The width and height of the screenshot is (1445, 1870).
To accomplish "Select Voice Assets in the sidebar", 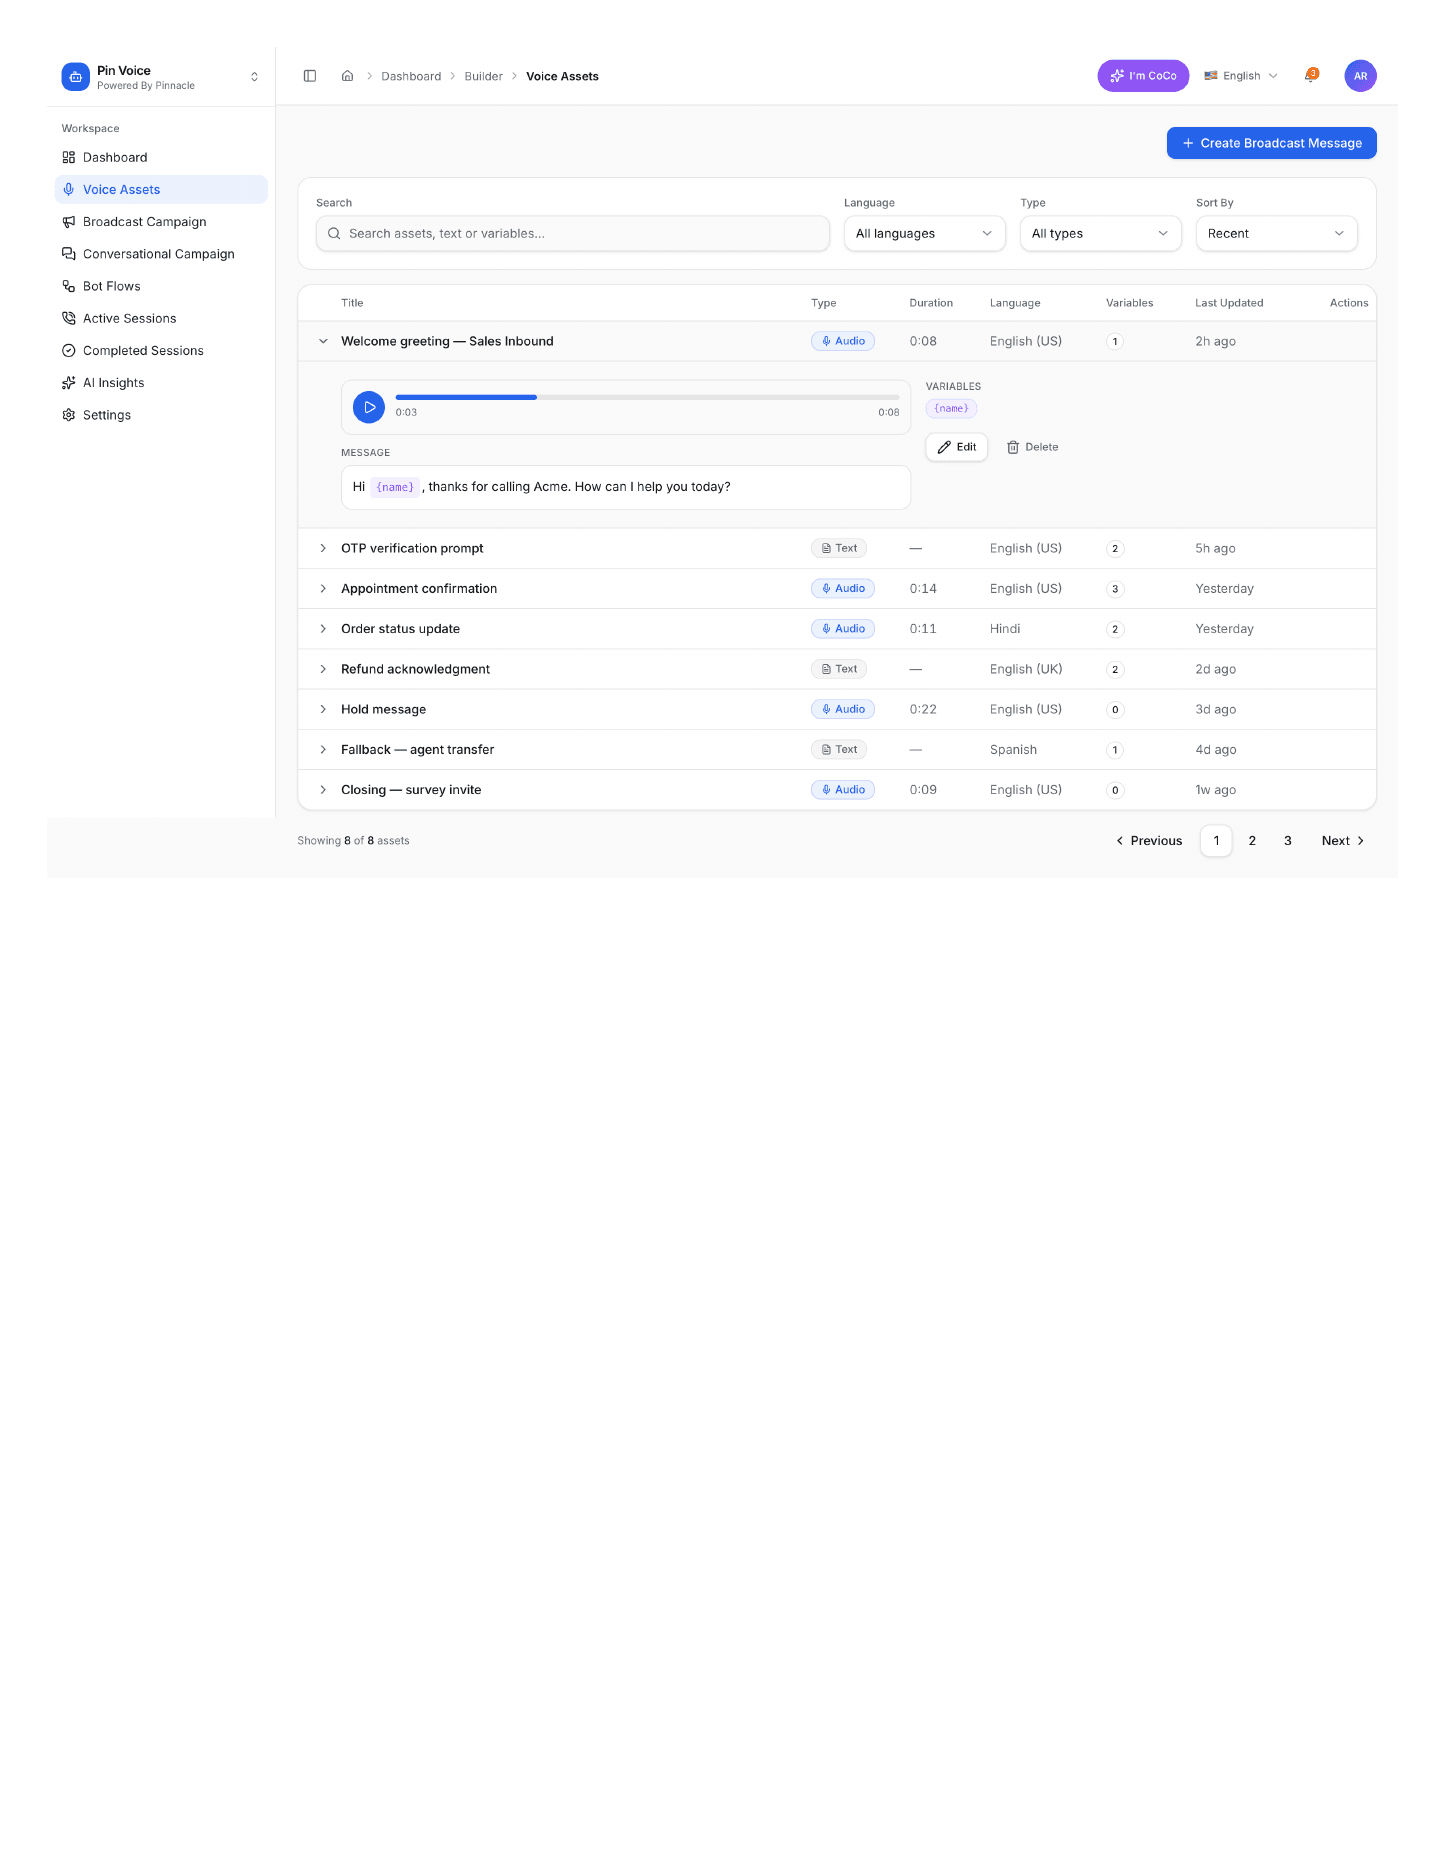I will click(x=161, y=189).
